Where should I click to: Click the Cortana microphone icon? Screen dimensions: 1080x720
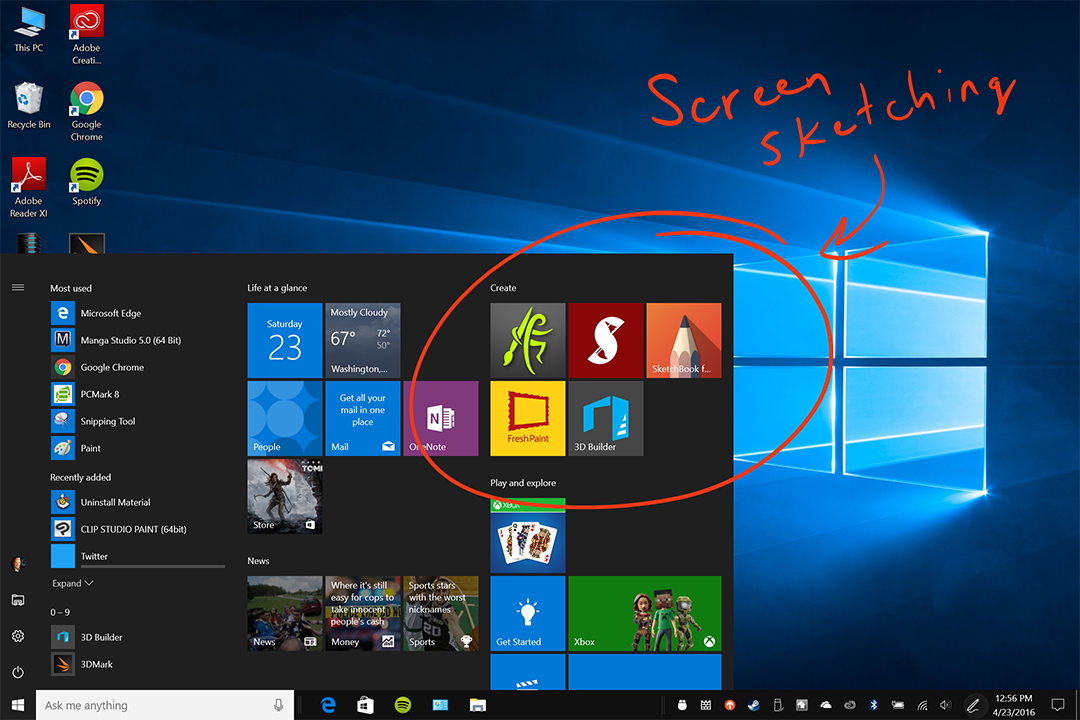coord(278,705)
